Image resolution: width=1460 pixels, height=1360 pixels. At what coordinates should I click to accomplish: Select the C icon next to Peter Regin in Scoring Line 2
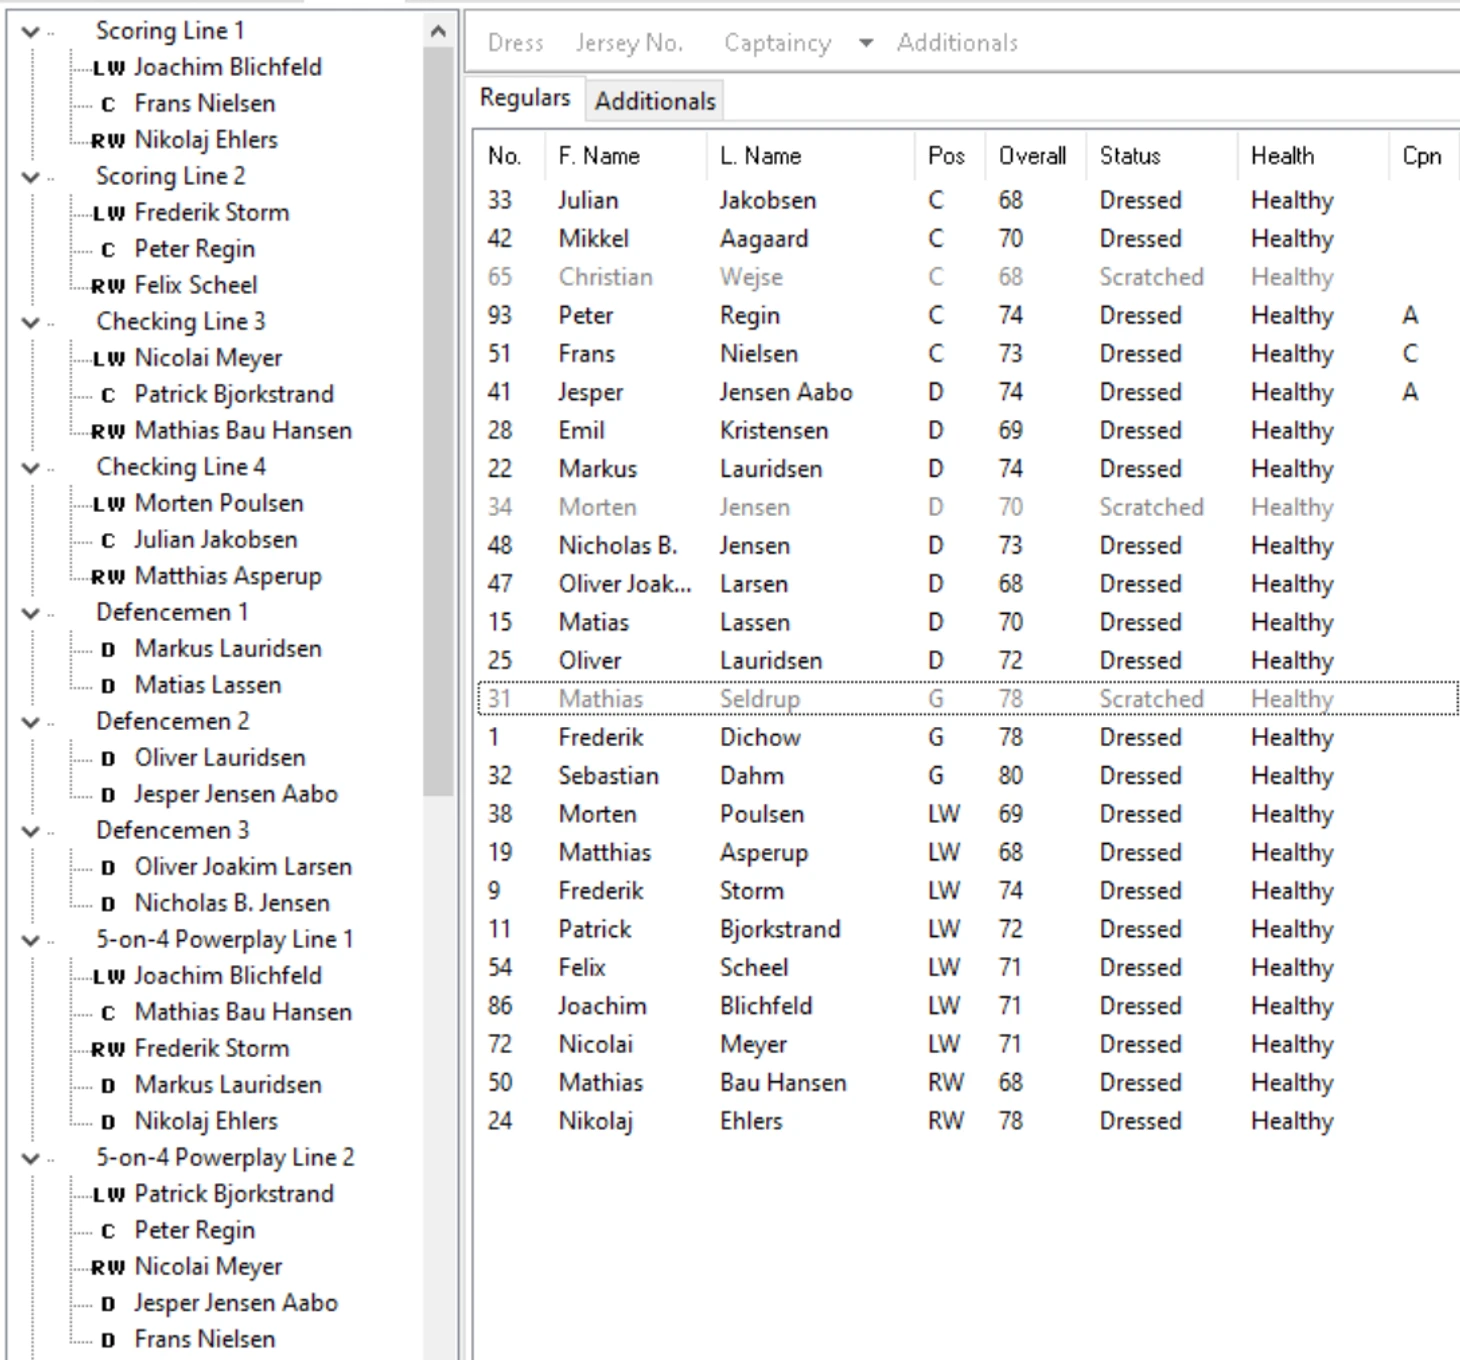(108, 250)
